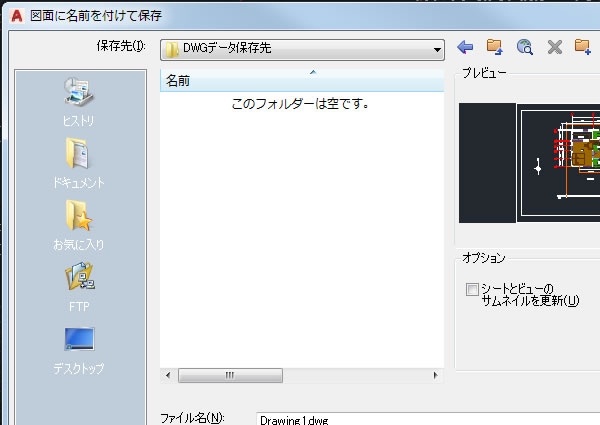Screen dimensions: 600x425
Task: Toggle シートとビューのサムネイルを更新 checkbox
Action: click(x=472, y=289)
